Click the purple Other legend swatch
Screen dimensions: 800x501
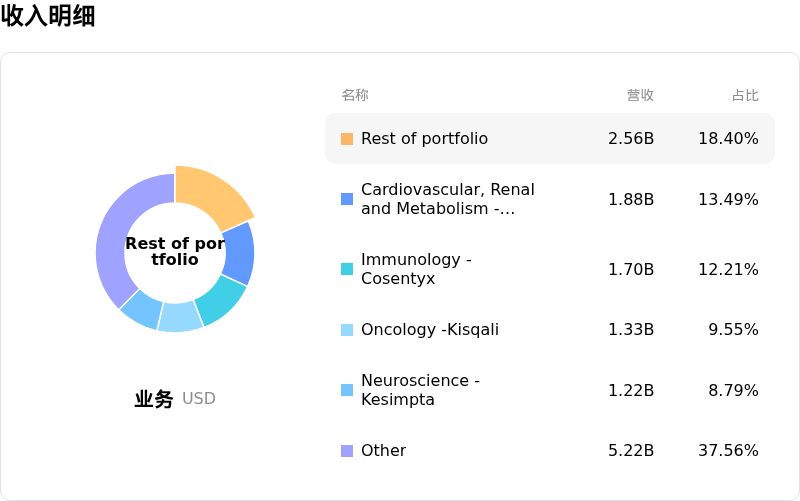[347, 451]
